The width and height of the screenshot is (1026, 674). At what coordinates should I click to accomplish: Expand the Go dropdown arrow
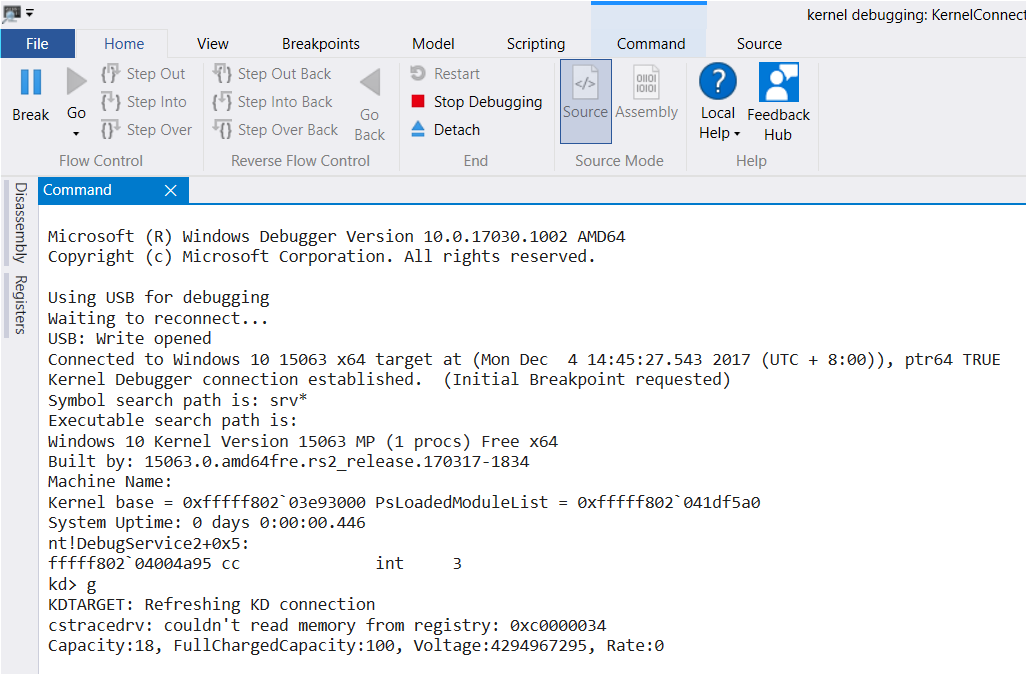[x=76, y=133]
